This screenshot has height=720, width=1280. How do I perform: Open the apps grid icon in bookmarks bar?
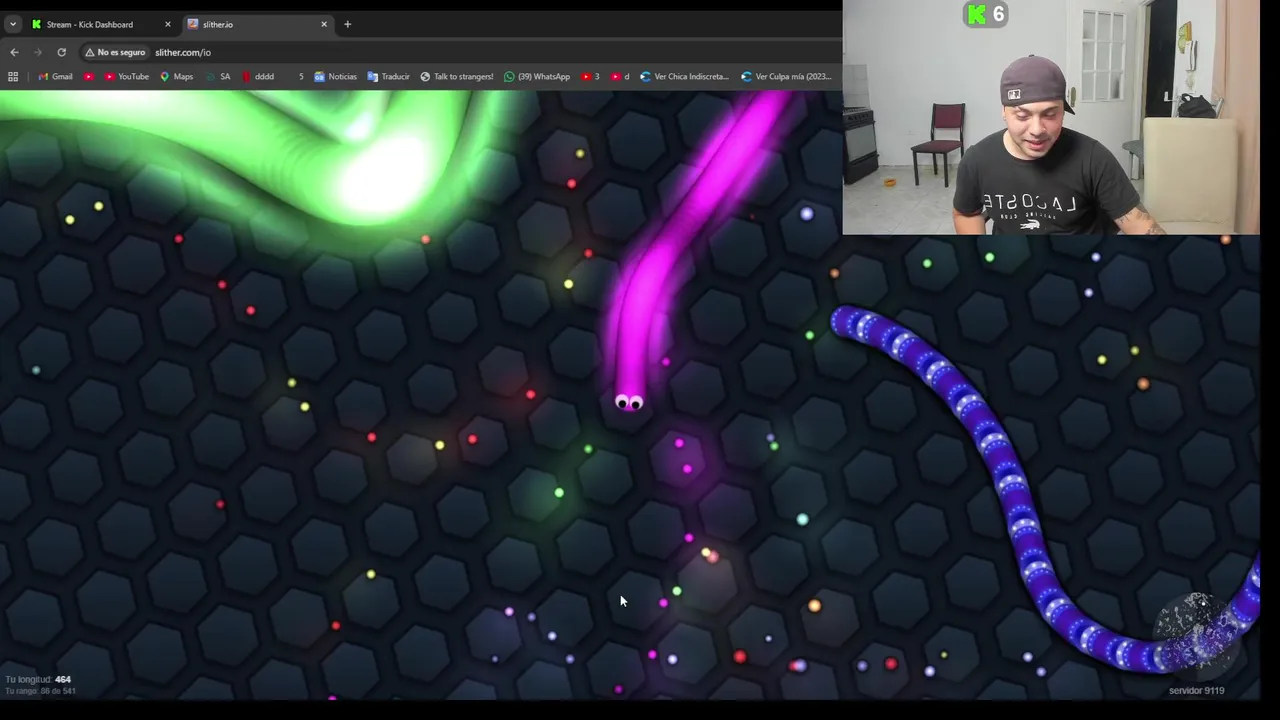click(x=13, y=76)
